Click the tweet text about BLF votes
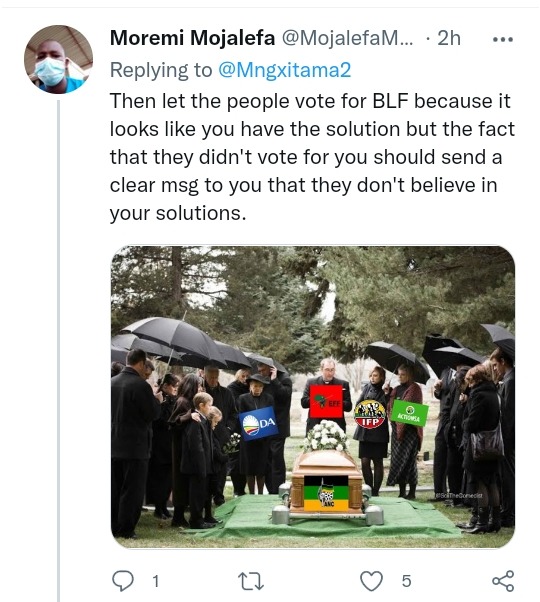 click(x=312, y=157)
